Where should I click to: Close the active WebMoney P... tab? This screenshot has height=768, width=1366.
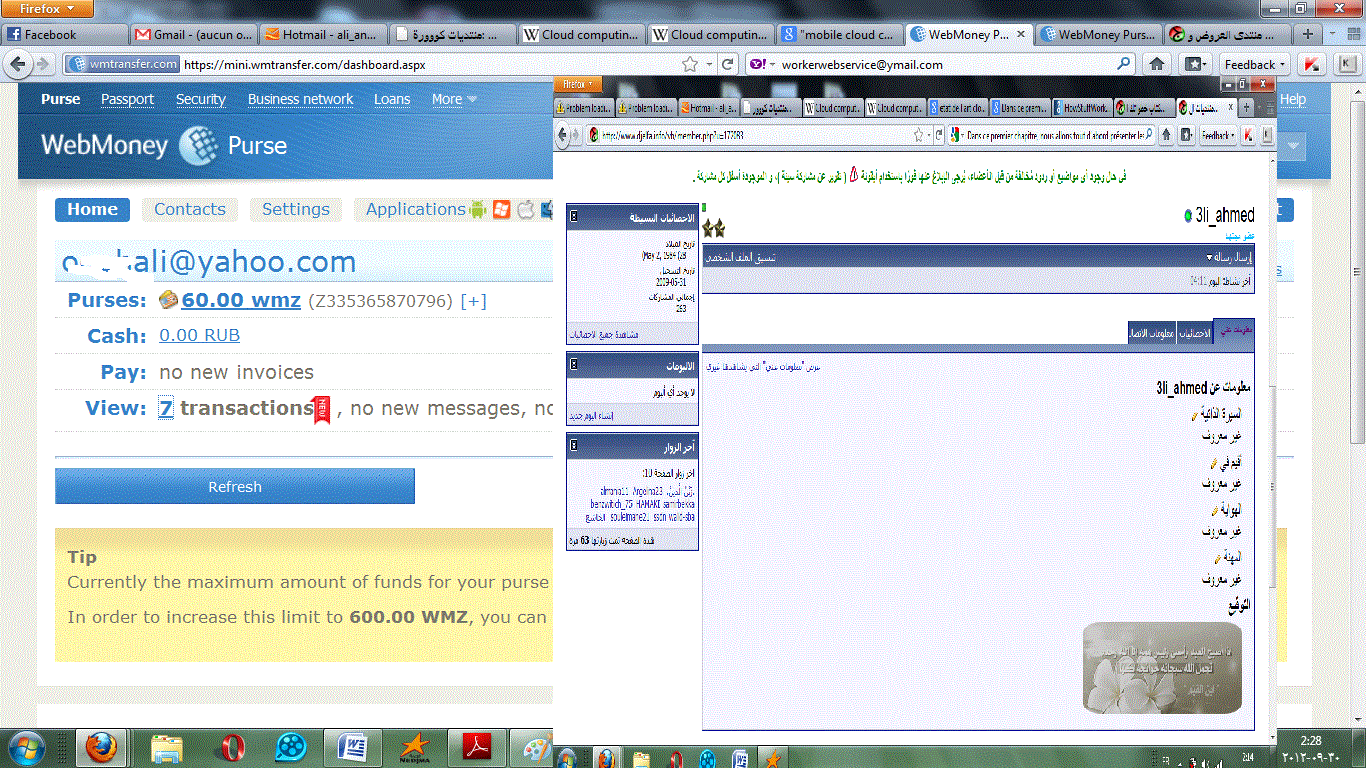pos(1021,34)
